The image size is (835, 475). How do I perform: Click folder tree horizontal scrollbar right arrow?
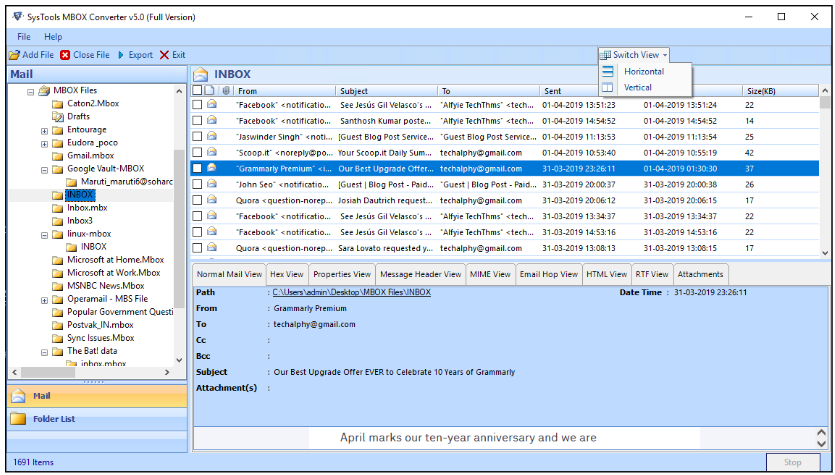coord(167,373)
